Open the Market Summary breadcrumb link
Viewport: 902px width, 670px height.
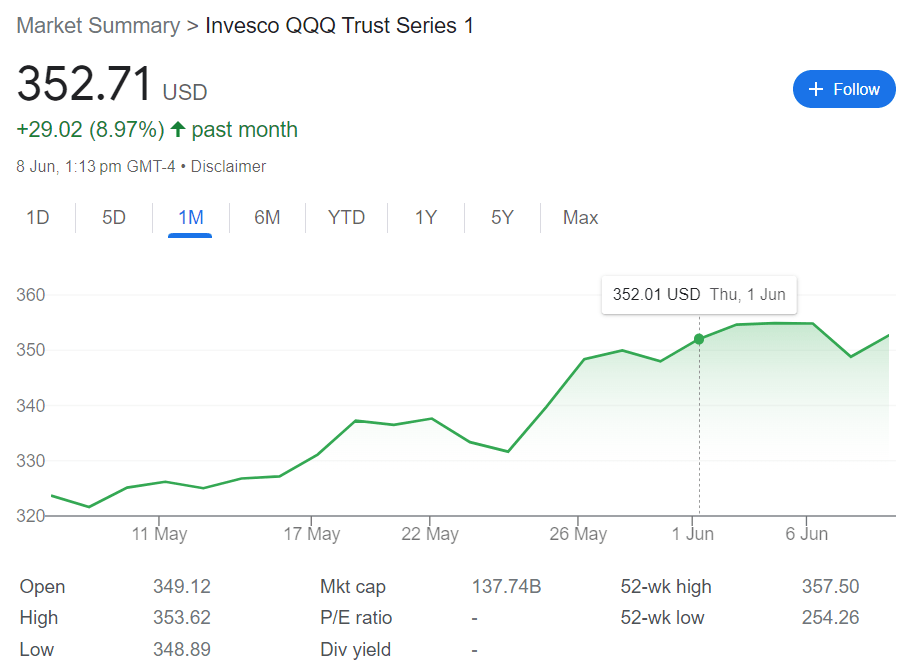pos(98,25)
